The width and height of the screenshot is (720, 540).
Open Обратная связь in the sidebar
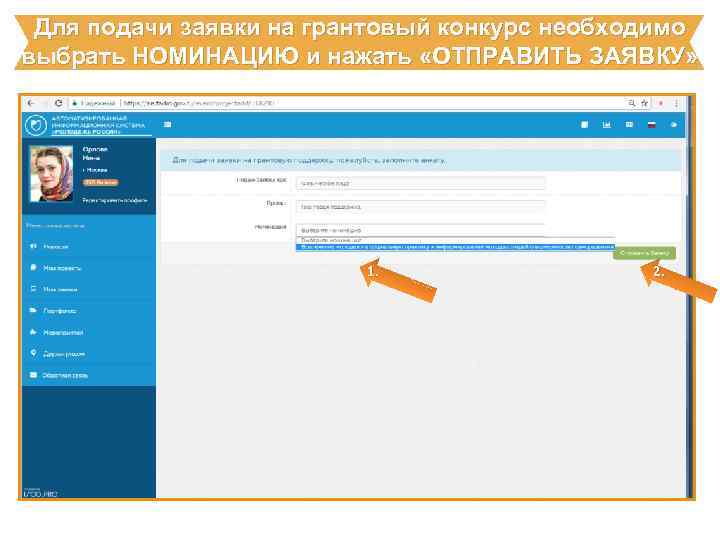point(65,376)
